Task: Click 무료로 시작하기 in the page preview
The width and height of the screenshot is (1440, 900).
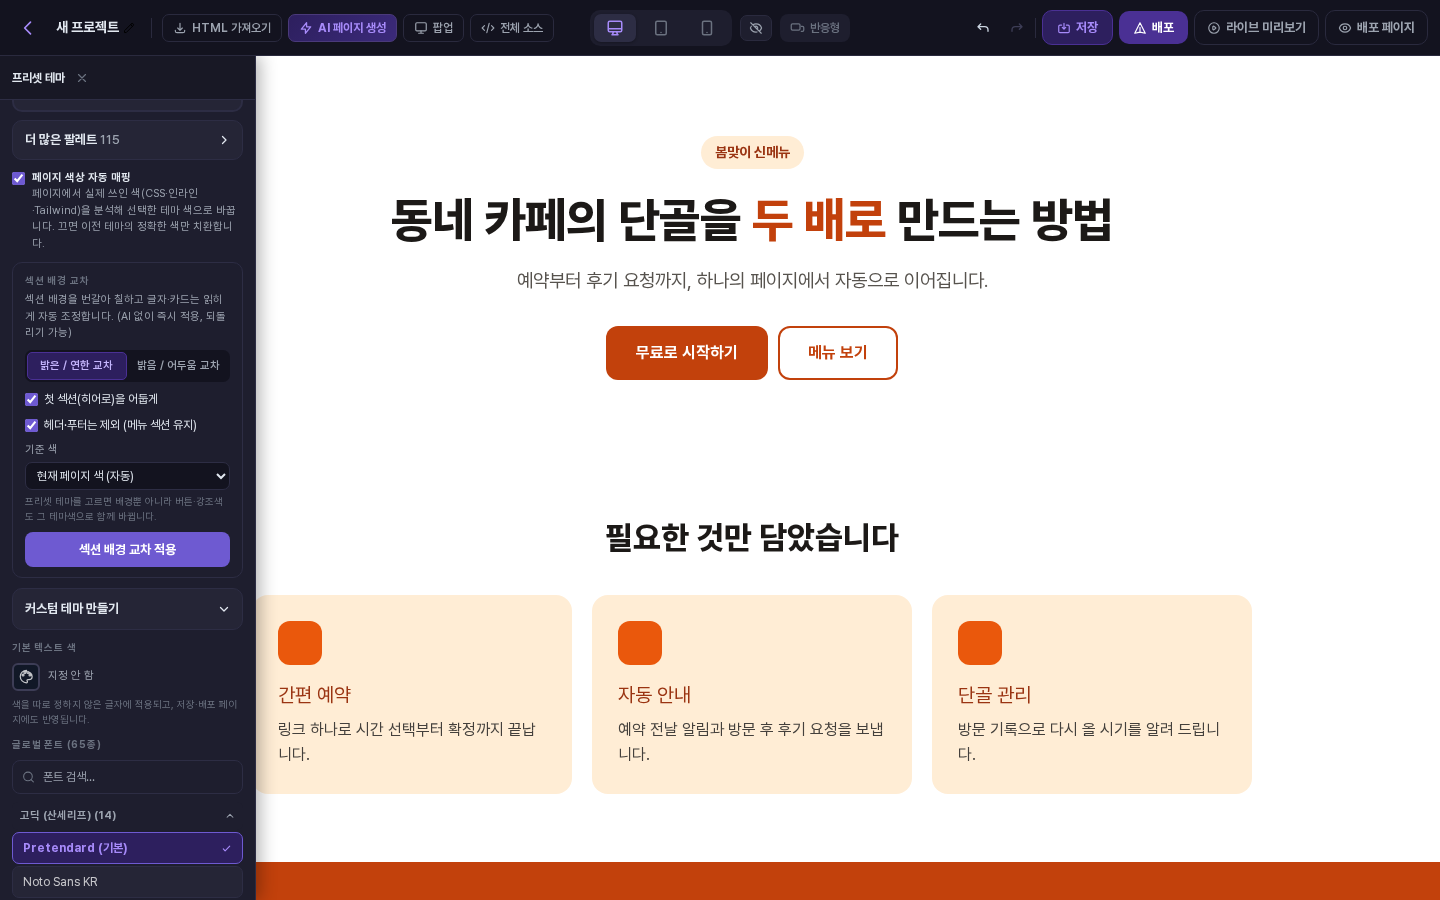Action: coord(687,353)
